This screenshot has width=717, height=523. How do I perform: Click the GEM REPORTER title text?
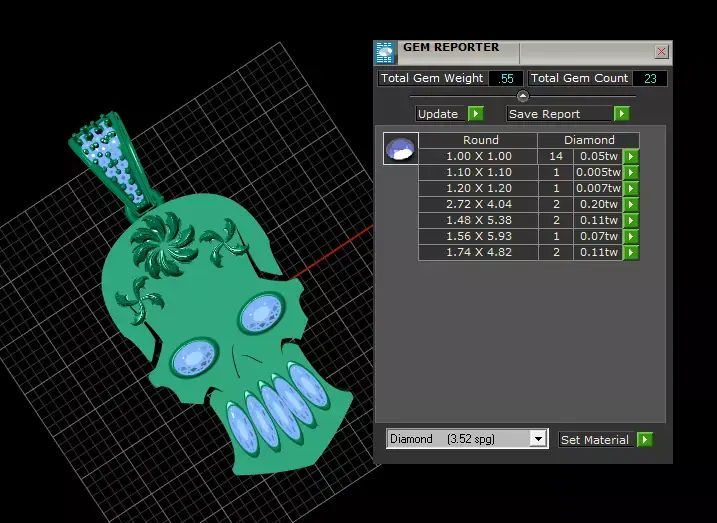(451, 48)
